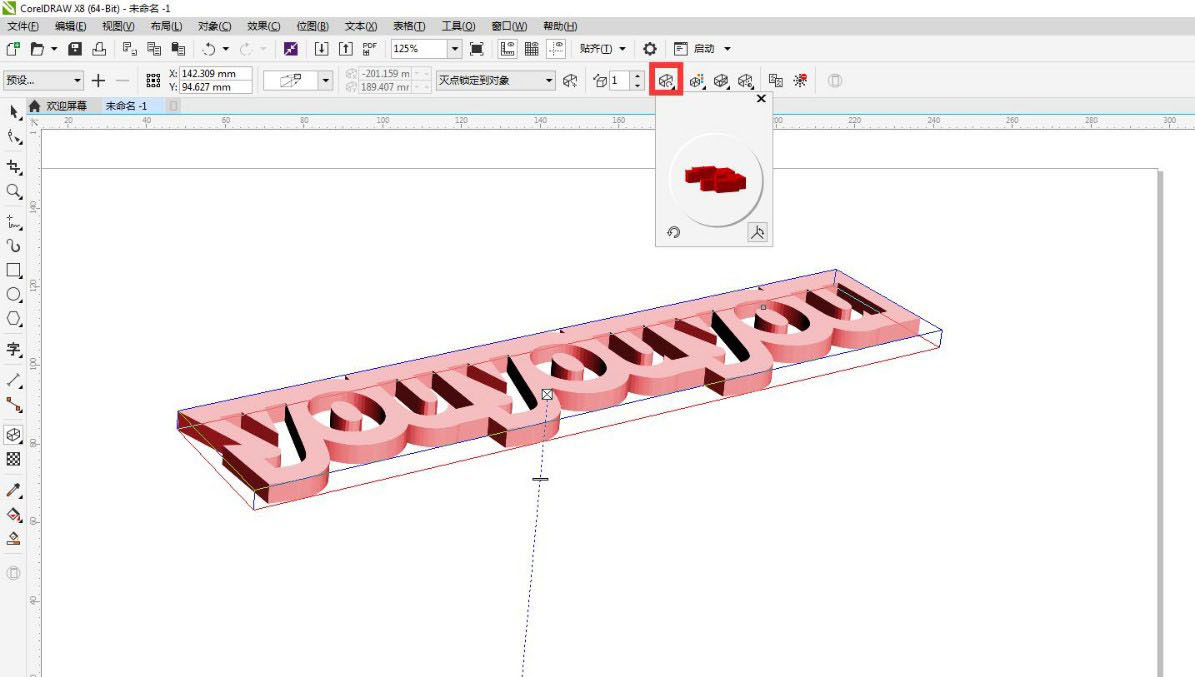Image resolution: width=1195 pixels, height=677 pixels.
Task: Expand the 预设 presets dropdown
Action: click(77, 81)
